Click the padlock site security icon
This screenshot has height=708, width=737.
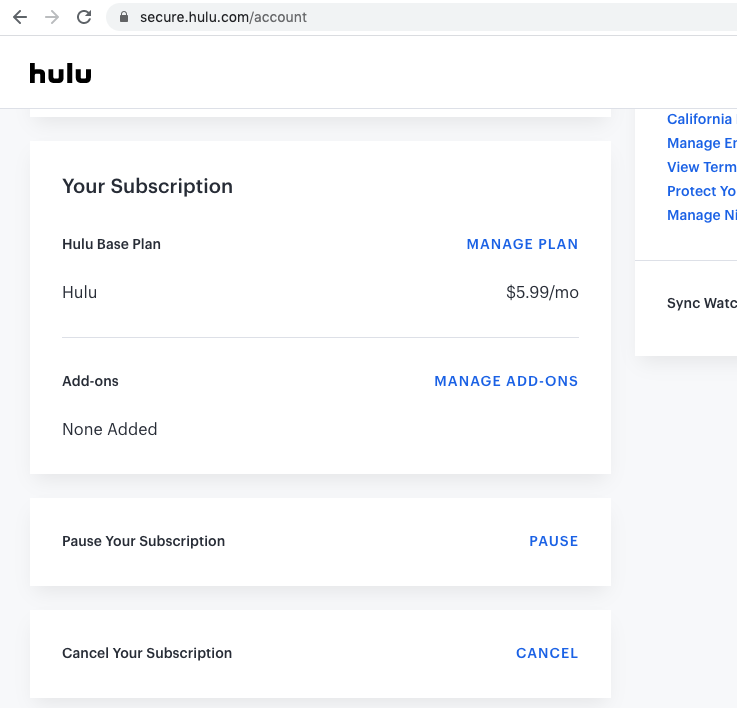click(124, 17)
